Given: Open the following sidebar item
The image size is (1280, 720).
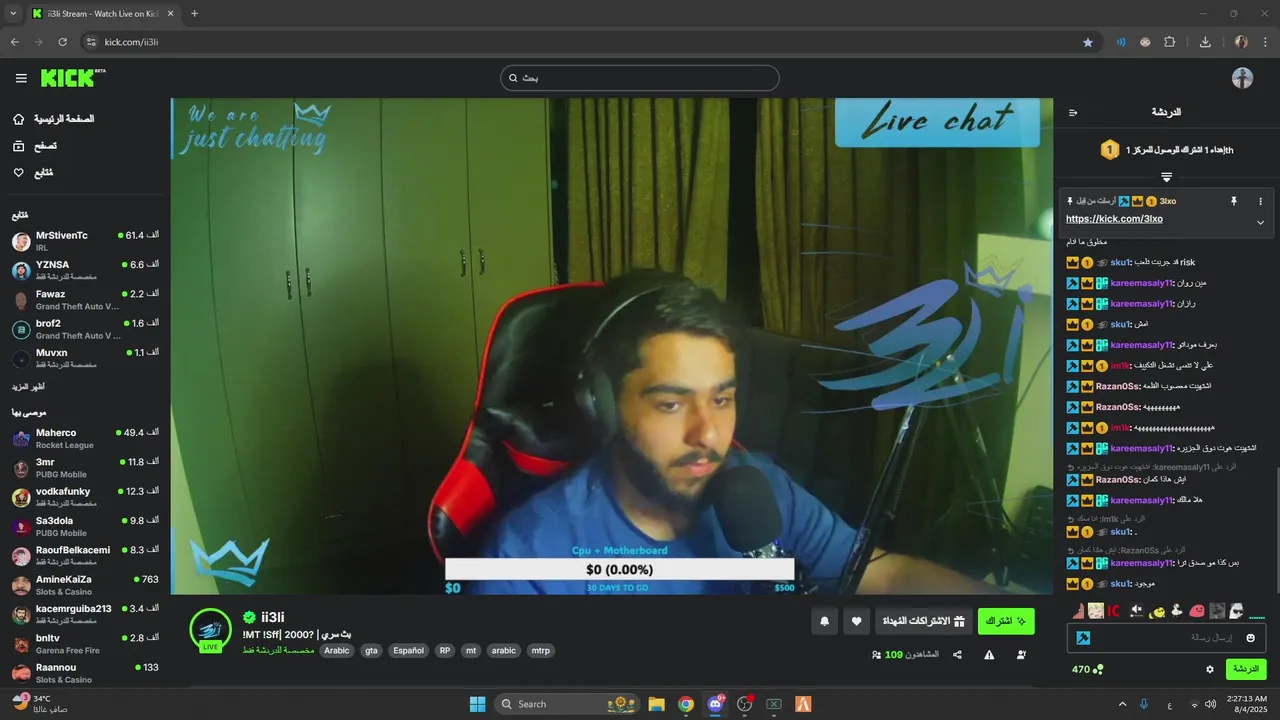Looking at the screenshot, I should pos(33,173).
